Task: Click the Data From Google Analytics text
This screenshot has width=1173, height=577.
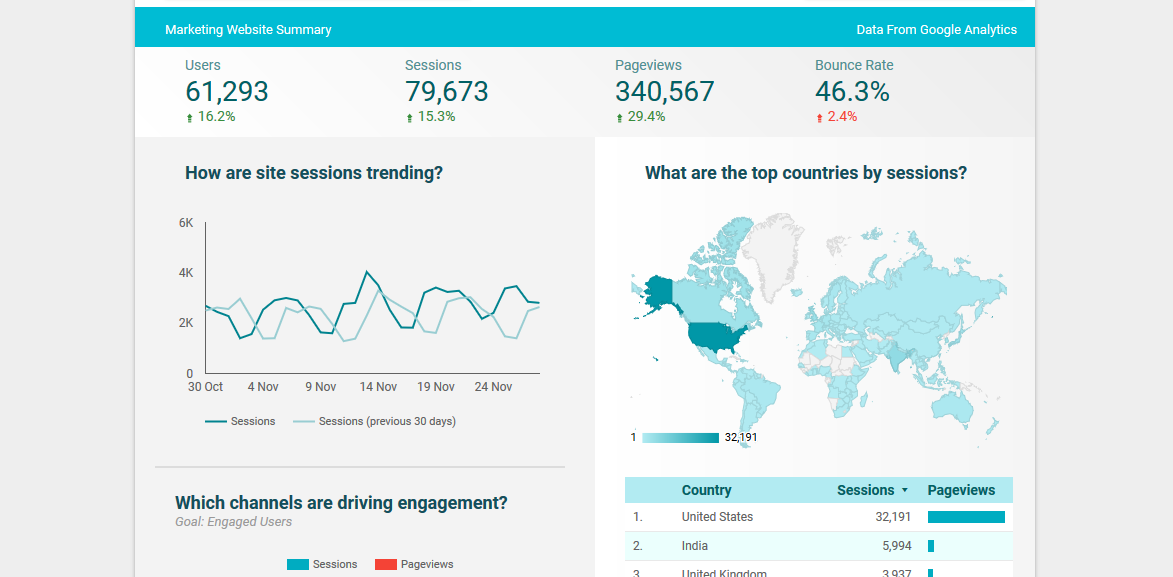Action: point(936,30)
